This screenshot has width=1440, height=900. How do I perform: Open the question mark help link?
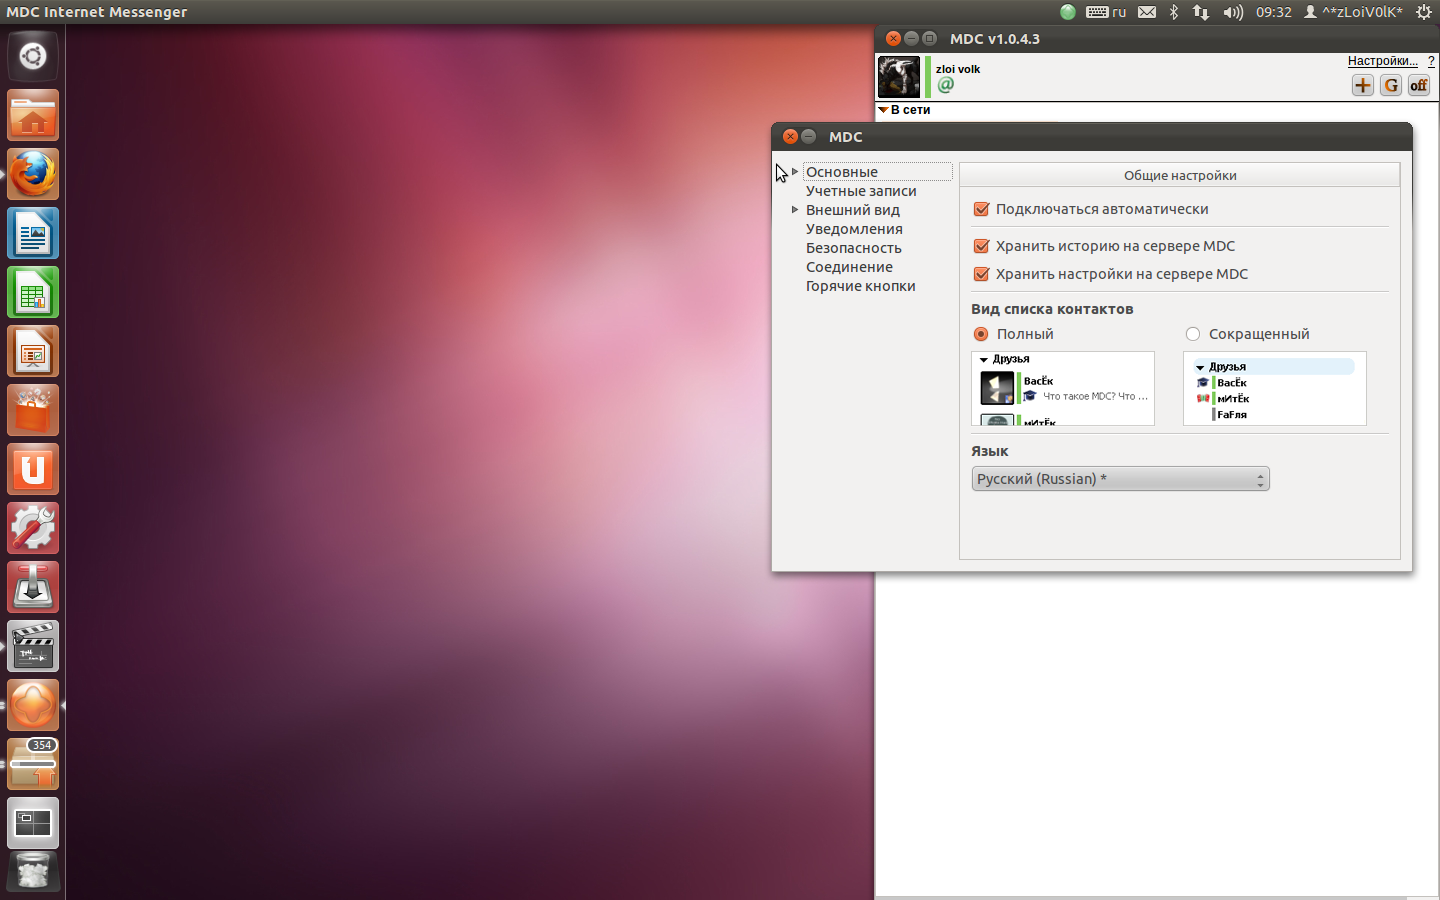(1431, 61)
